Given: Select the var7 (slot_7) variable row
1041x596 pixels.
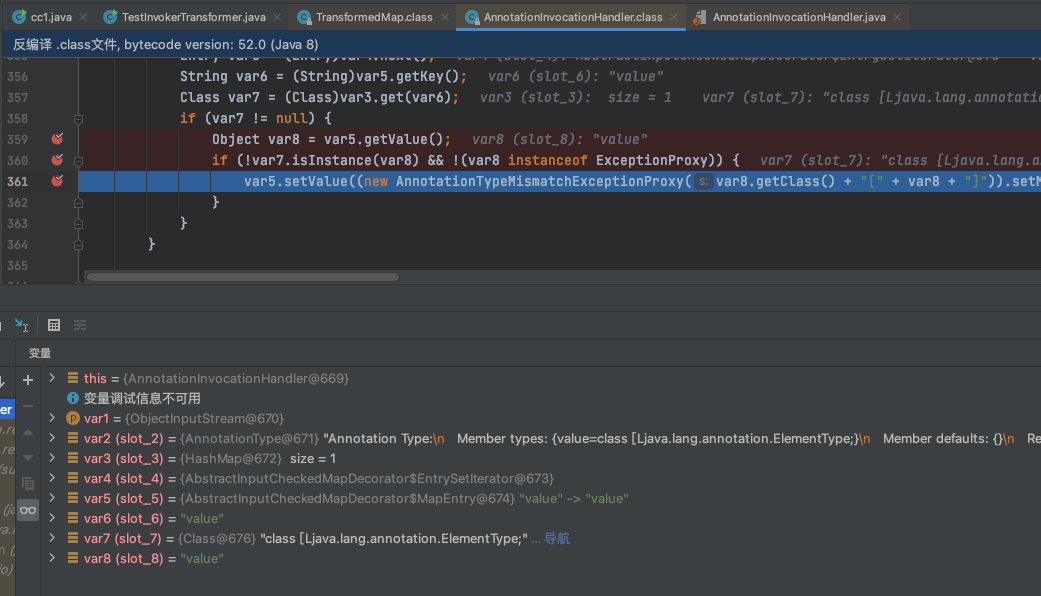Looking at the screenshot, I should click(x=540, y=538).
